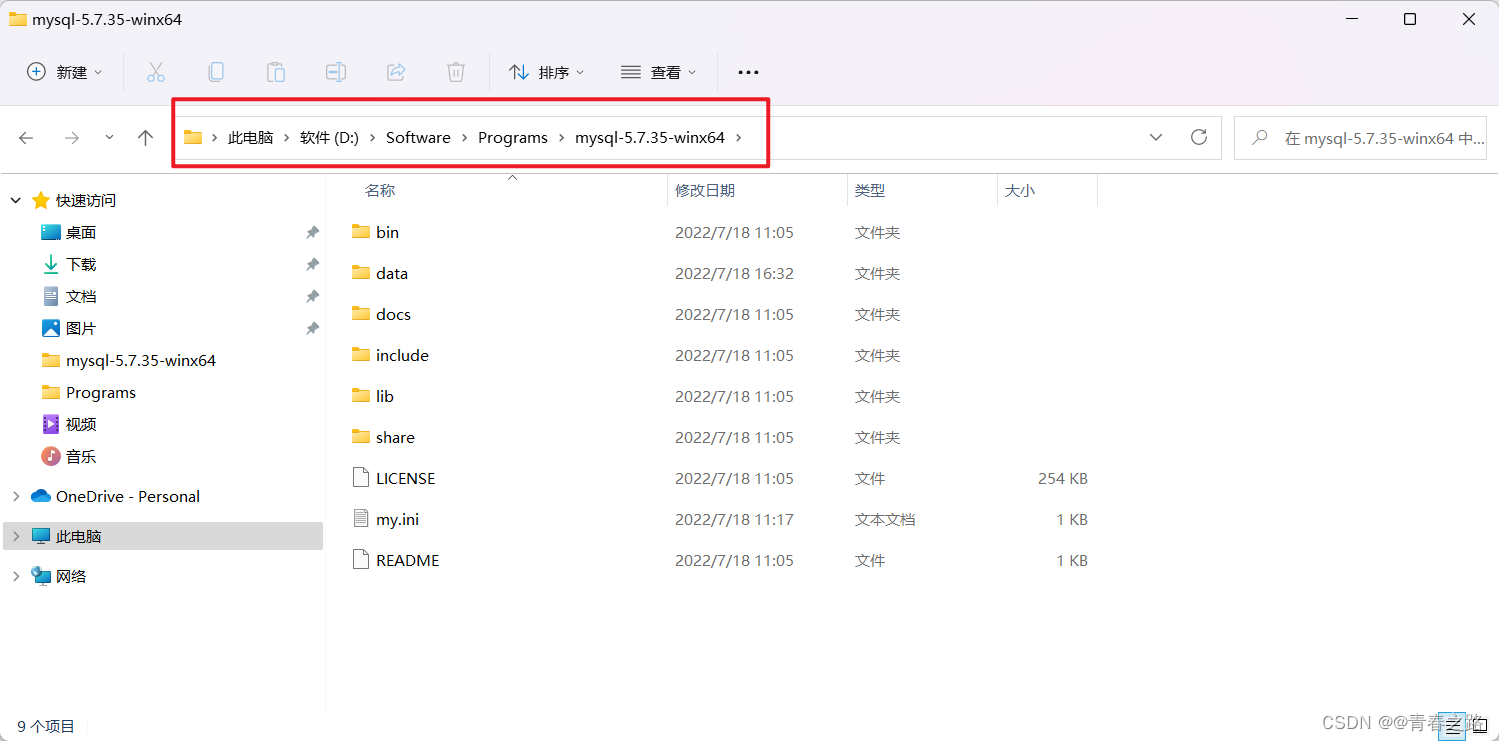Screen dimensions: 1499x741
Task: Select 软件 (D:) in address breadcrumb
Action: [329, 138]
